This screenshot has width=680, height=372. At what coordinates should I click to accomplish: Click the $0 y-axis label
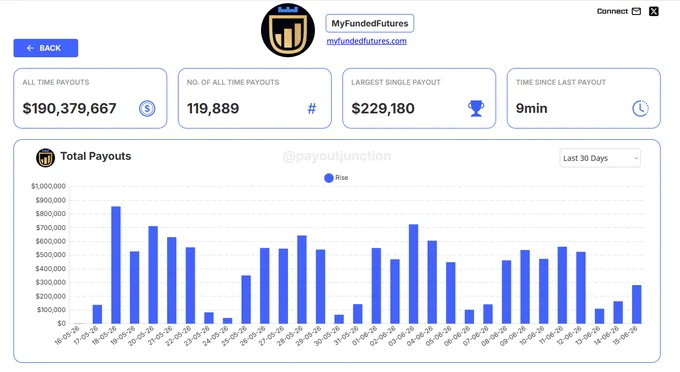click(62, 323)
